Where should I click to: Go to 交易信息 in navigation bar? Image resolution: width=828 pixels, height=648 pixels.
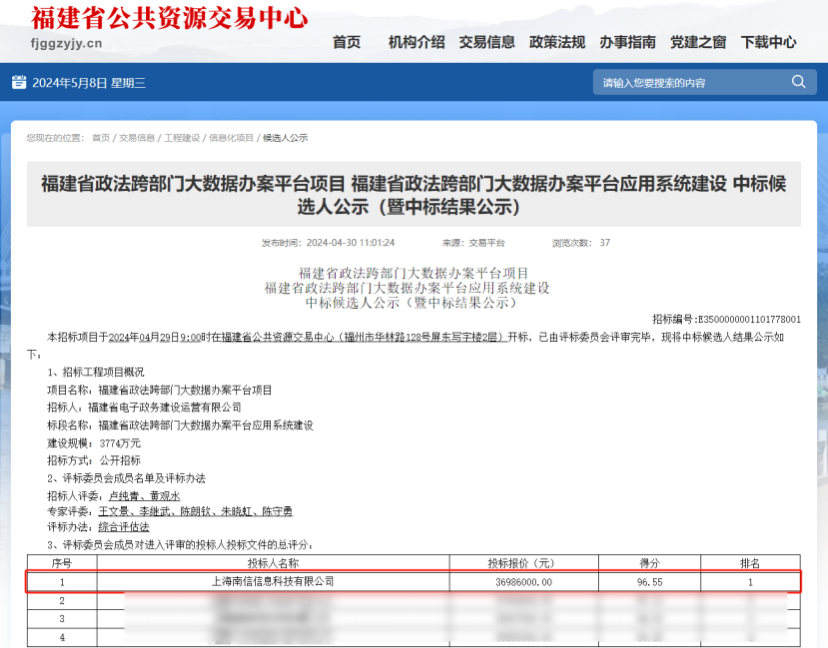coord(487,42)
